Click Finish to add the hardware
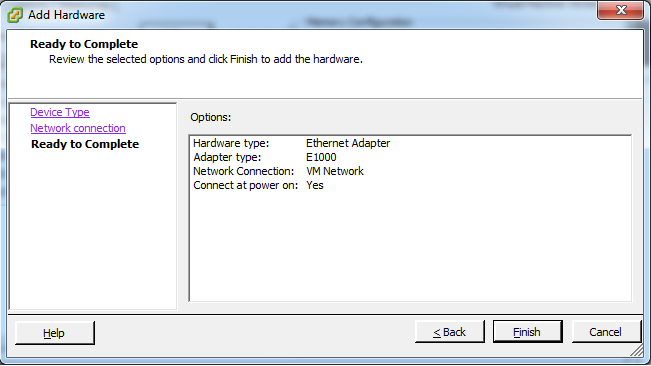Image resolution: width=651 pixels, height=366 pixels. point(527,332)
